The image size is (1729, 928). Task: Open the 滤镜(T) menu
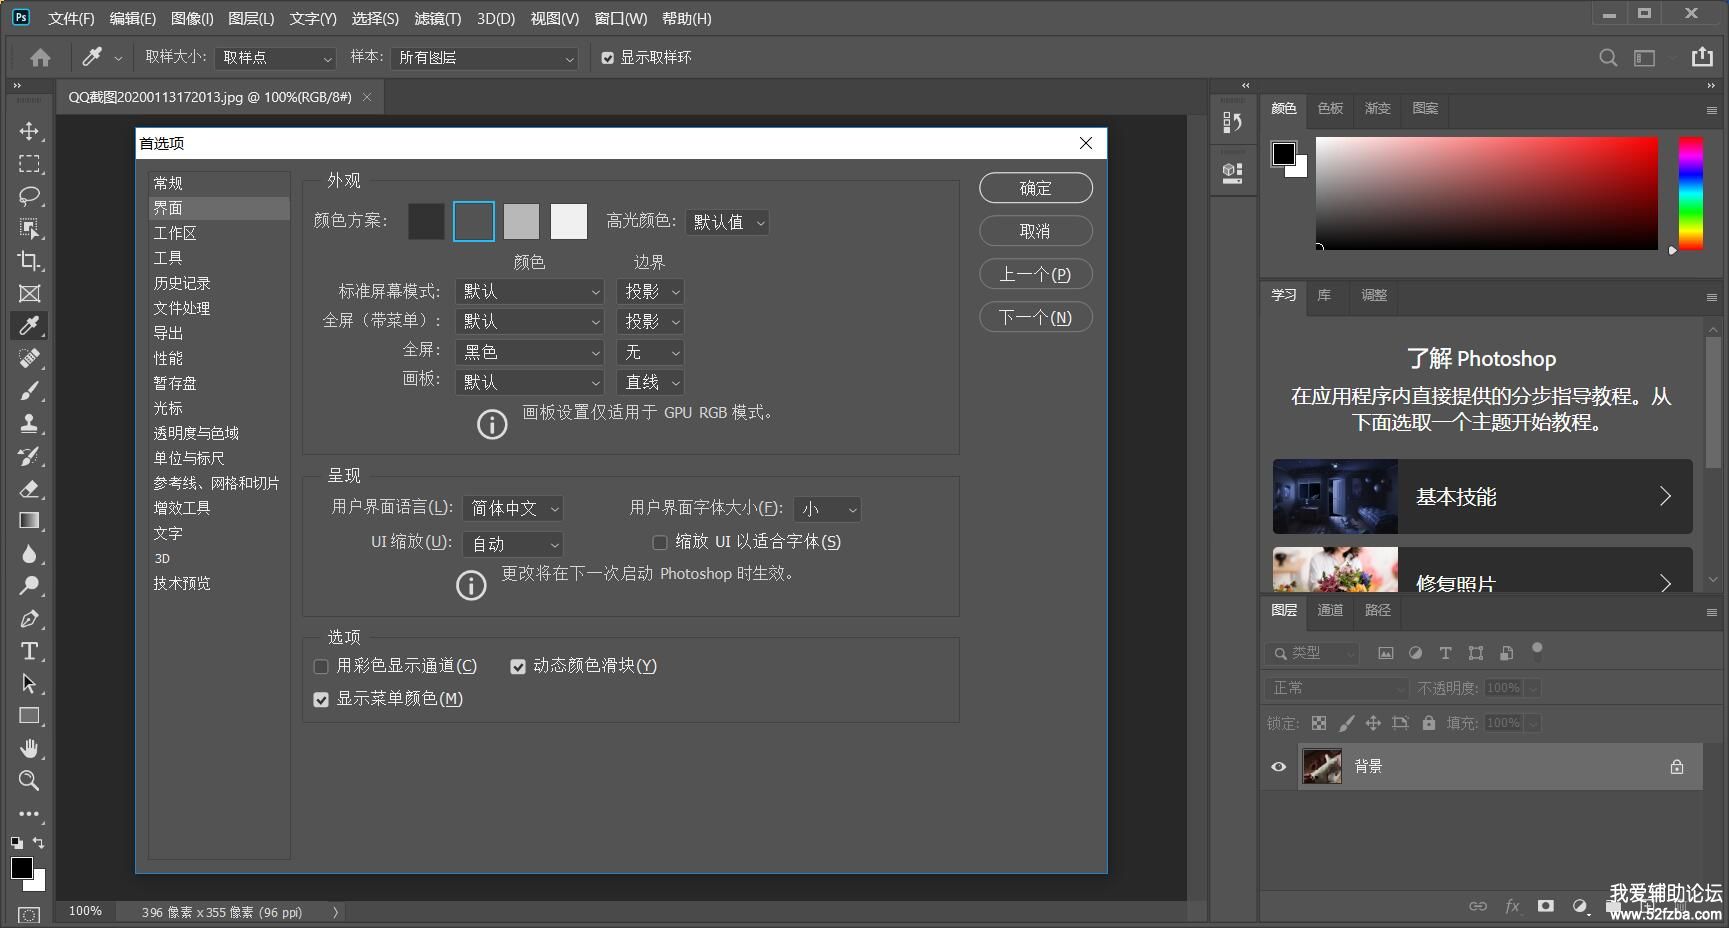(437, 19)
